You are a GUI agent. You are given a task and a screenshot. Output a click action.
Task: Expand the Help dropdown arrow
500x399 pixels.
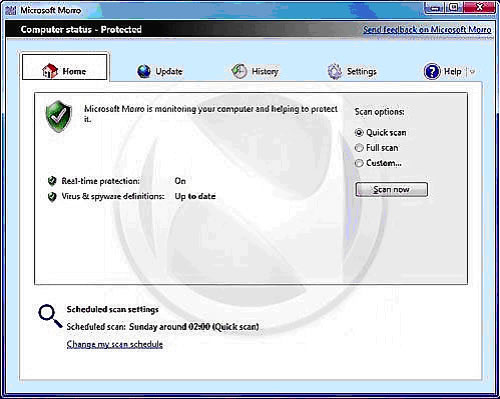pyautogui.click(x=472, y=71)
